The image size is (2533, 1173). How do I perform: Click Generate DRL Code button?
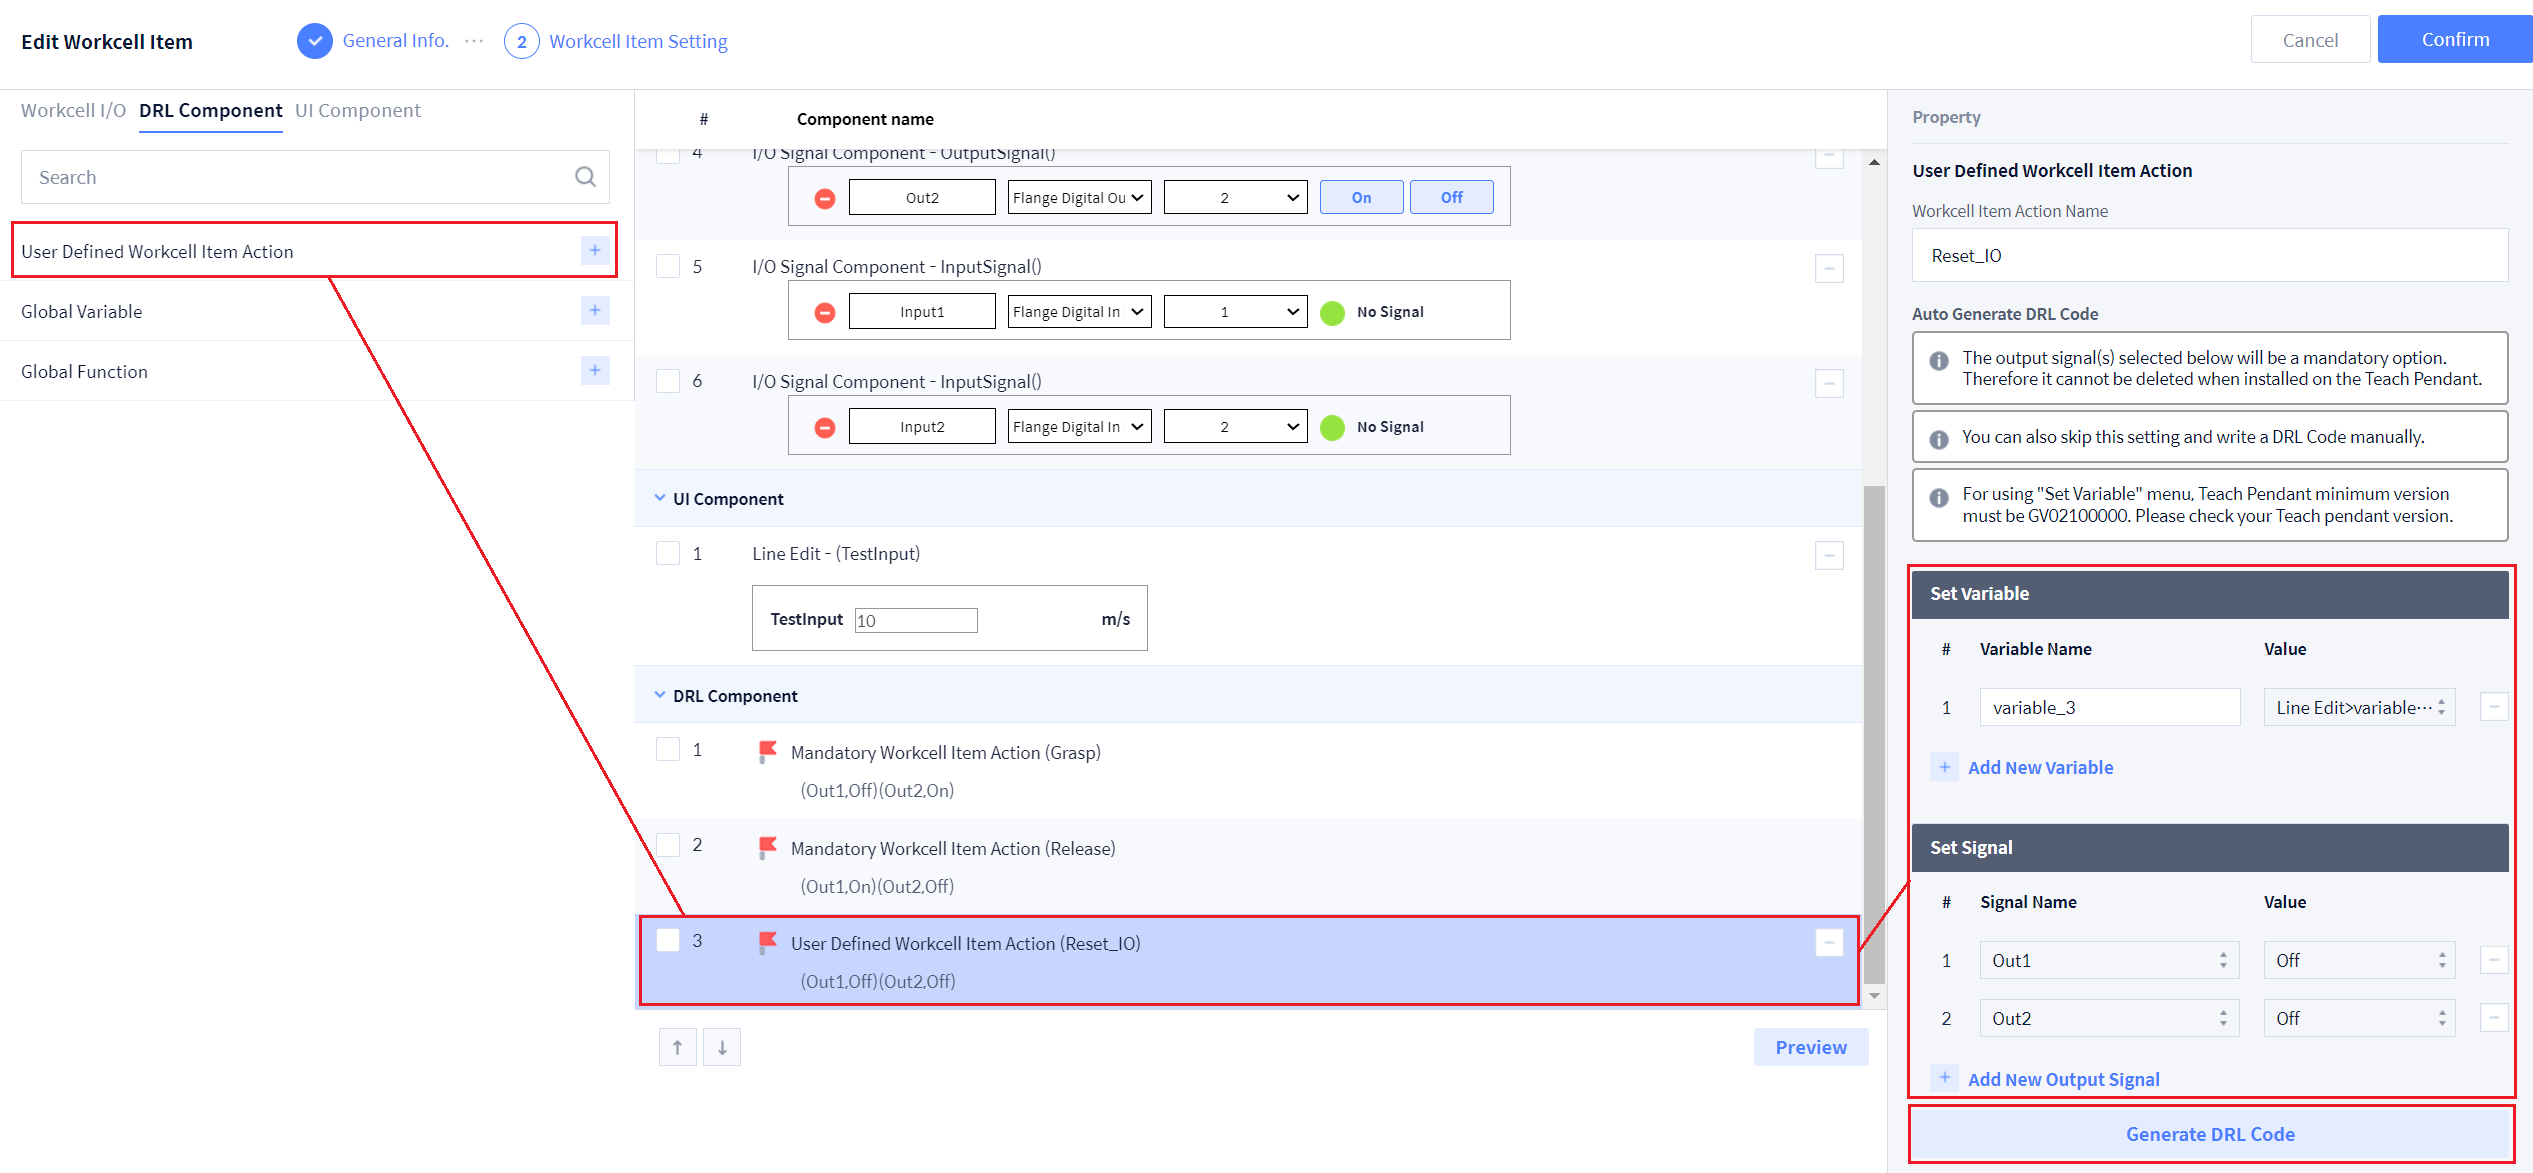(2209, 1134)
